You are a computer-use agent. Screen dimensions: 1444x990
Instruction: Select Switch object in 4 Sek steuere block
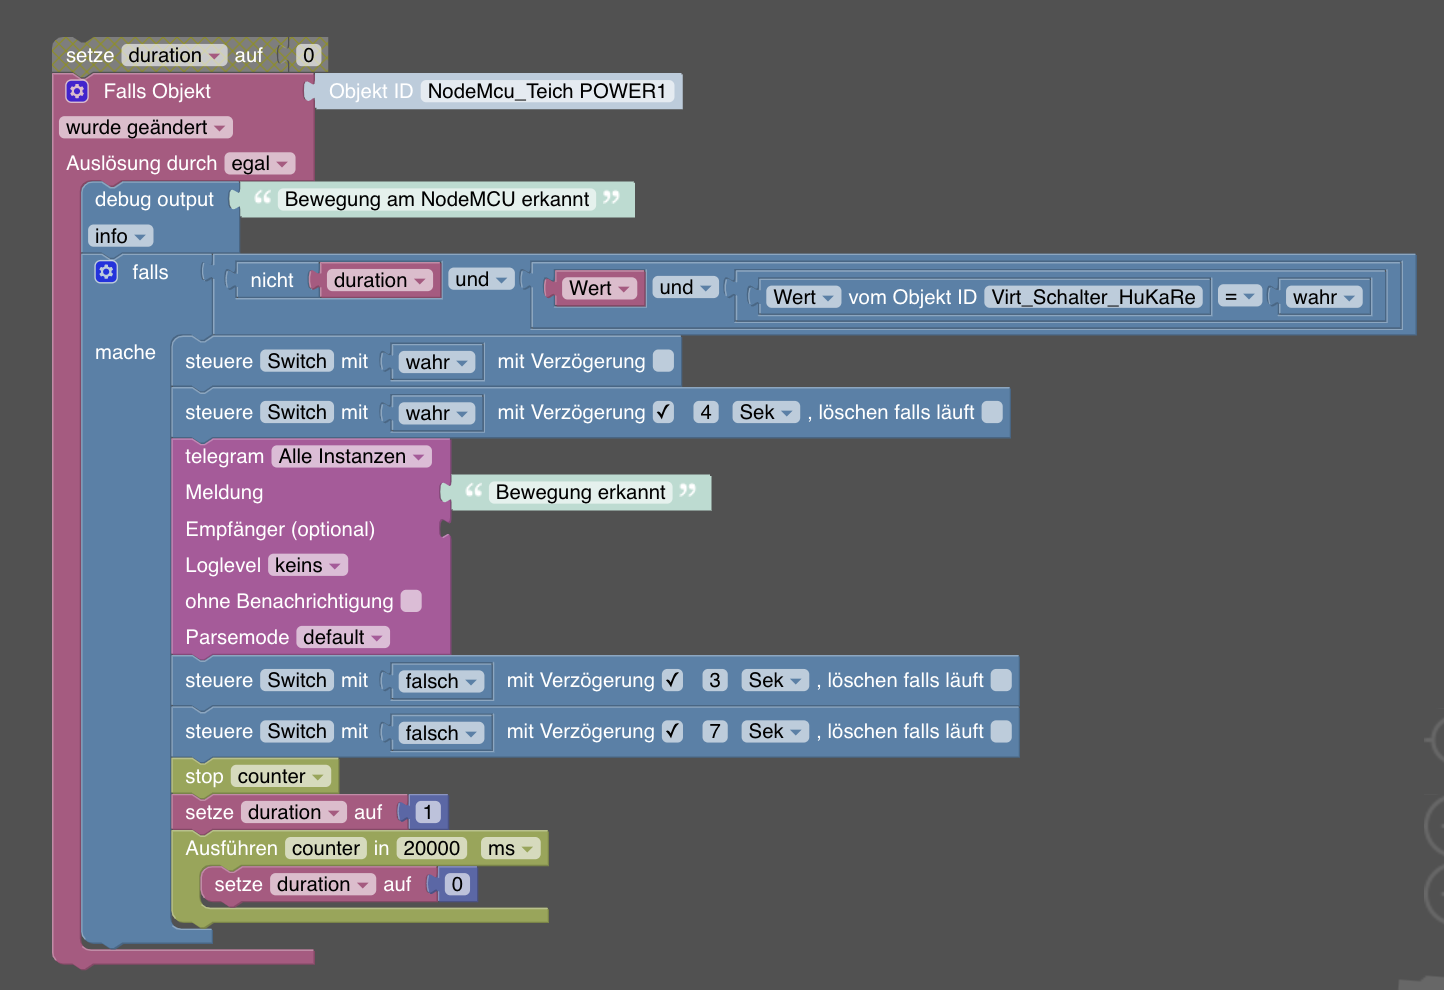point(297,412)
